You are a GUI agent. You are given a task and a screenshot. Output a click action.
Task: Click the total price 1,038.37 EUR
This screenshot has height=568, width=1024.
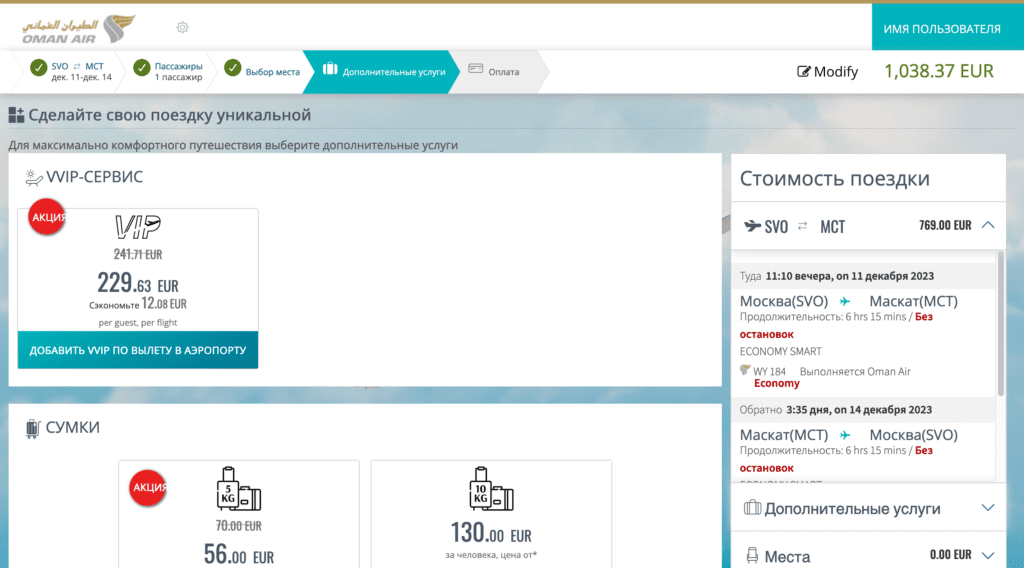point(938,71)
